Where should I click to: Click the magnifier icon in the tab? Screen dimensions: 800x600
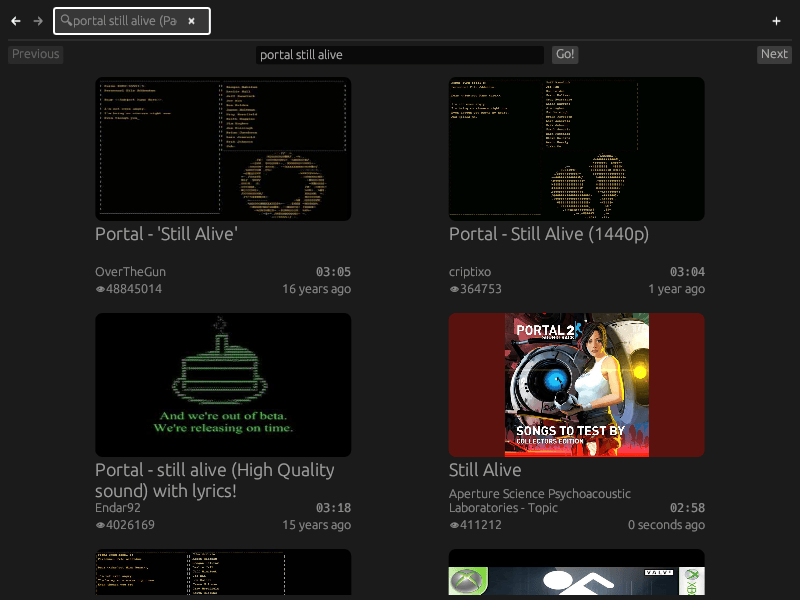coord(66,20)
